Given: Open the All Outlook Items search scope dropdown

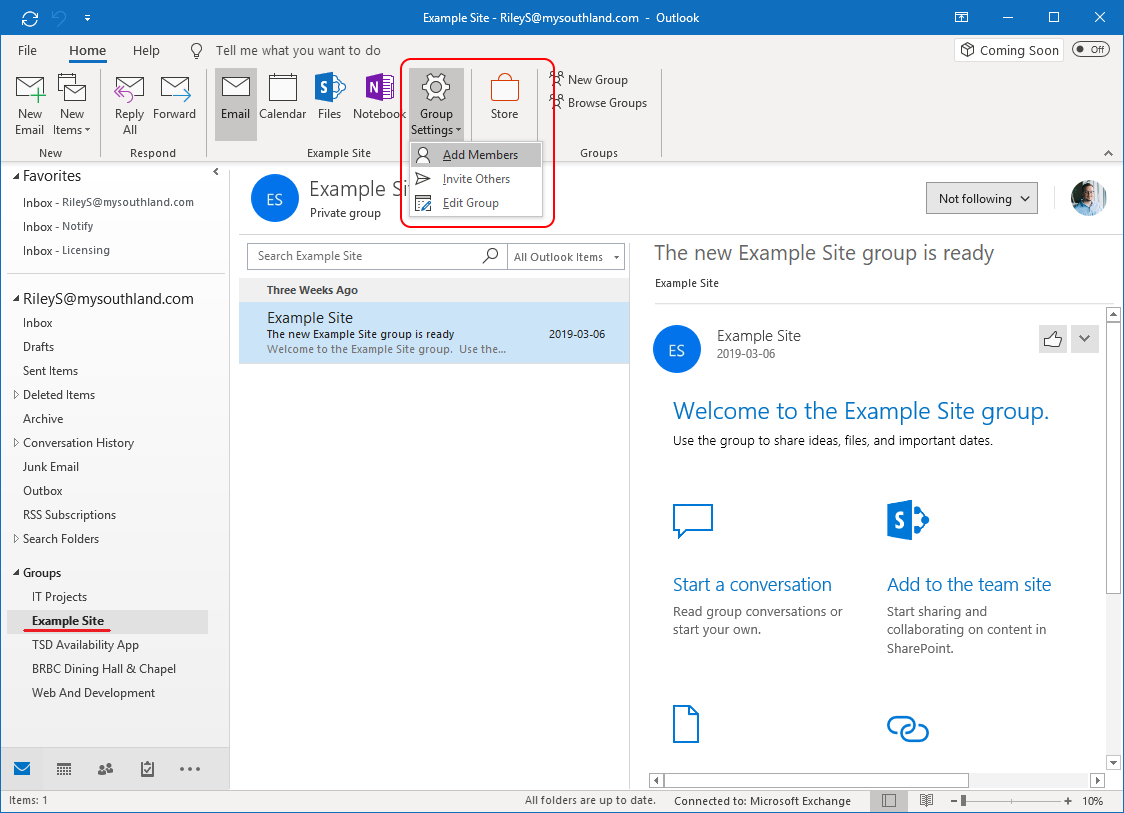Looking at the screenshot, I should pyautogui.click(x=566, y=257).
